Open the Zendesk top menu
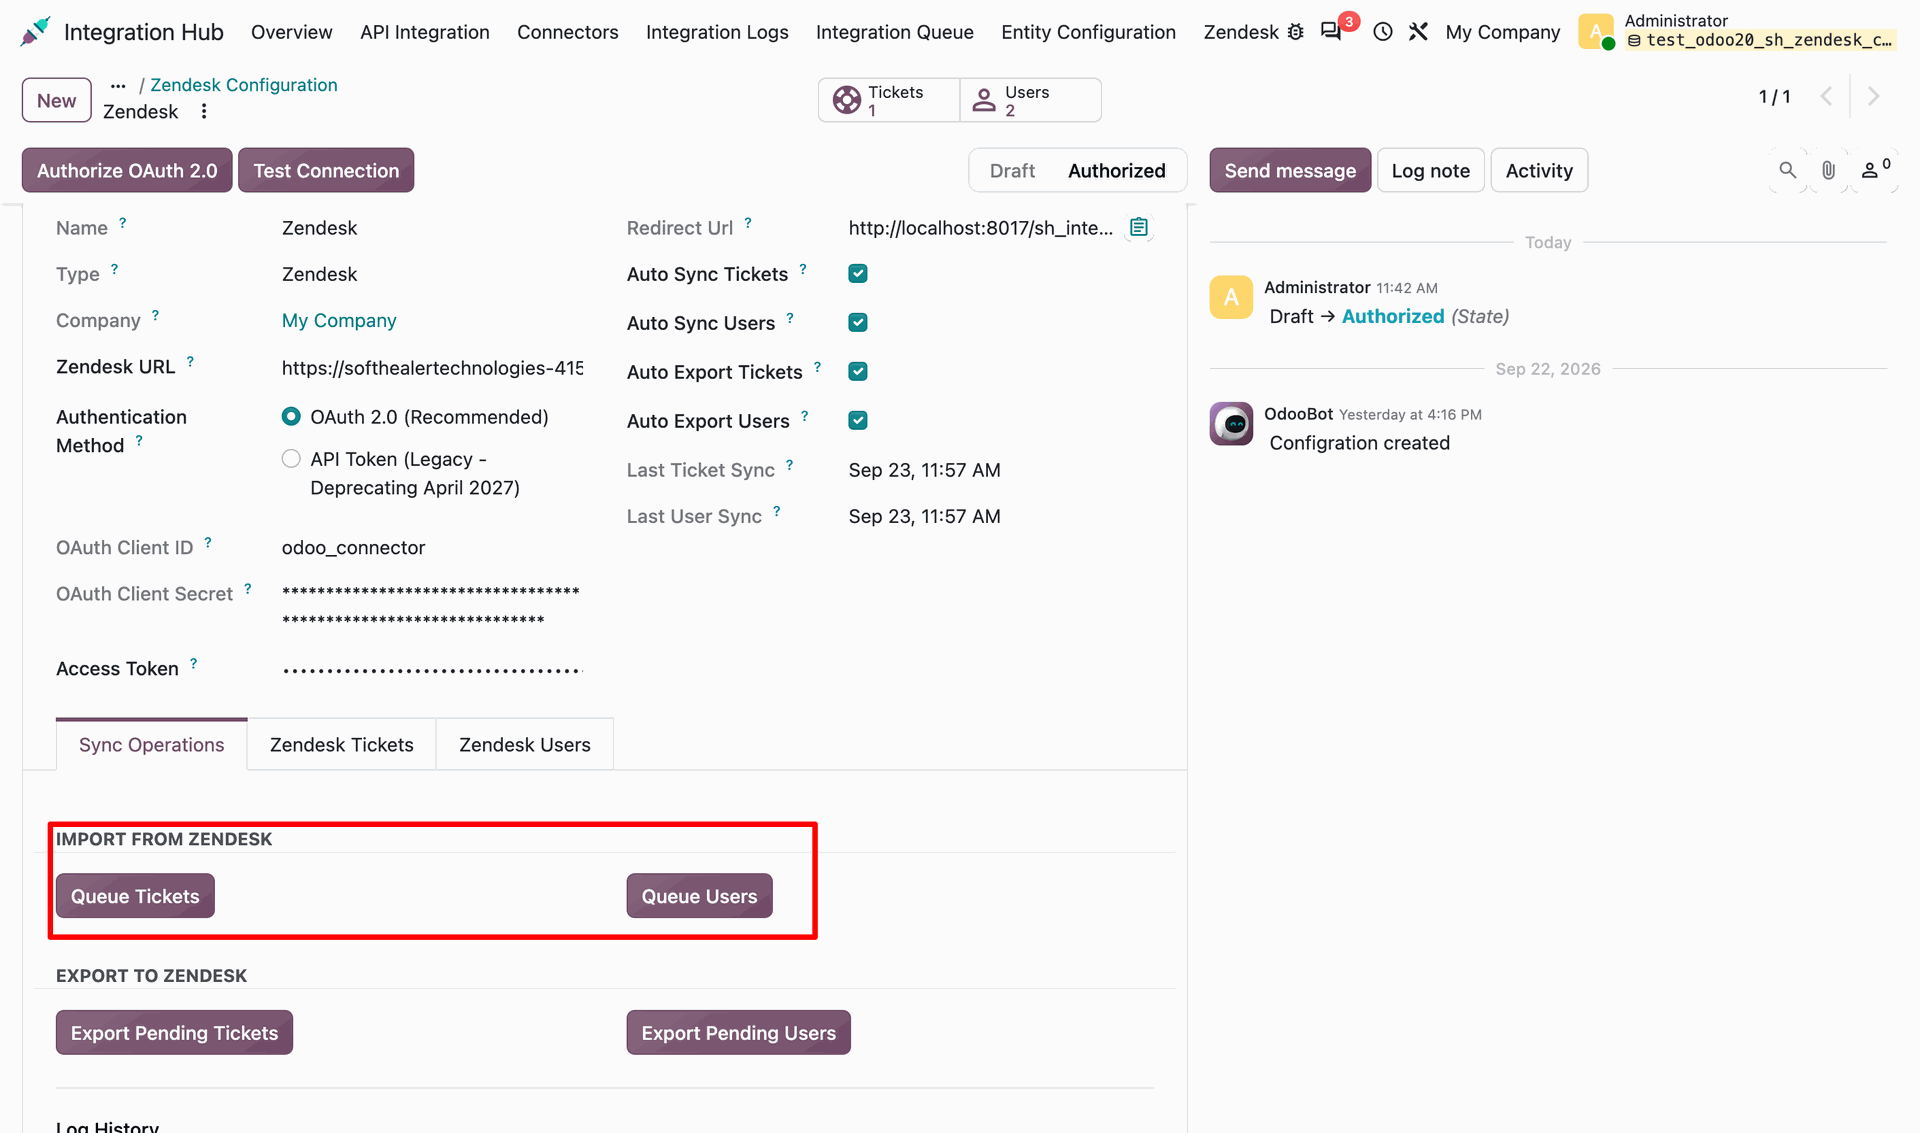The width and height of the screenshot is (1920, 1133). point(1241,32)
